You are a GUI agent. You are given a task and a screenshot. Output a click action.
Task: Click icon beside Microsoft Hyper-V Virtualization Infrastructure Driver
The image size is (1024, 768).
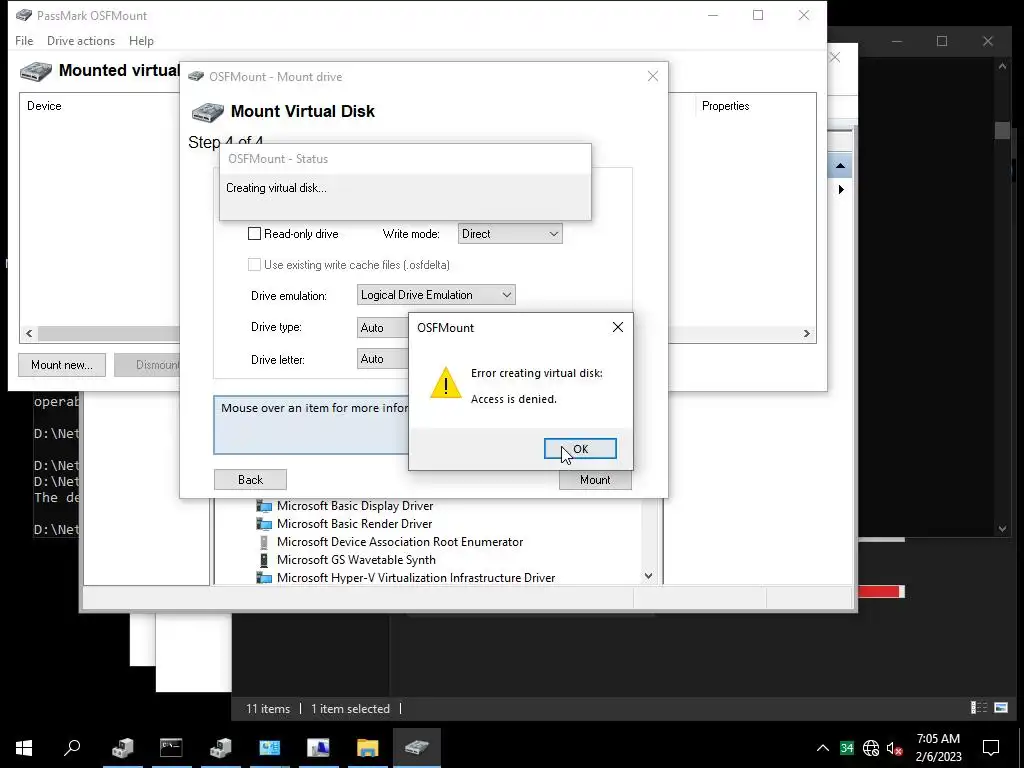pyautogui.click(x=264, y=578)
